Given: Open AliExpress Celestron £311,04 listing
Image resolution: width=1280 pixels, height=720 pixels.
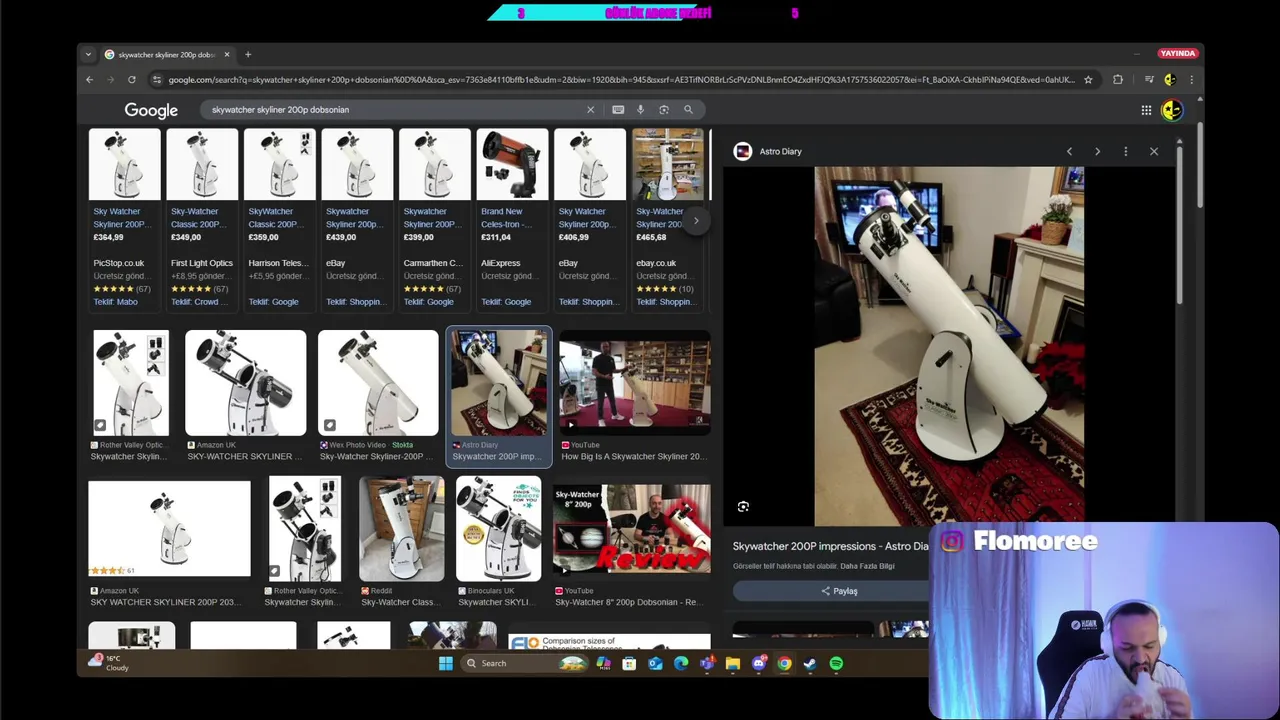Looking at the screenshot, I should [512, 219].
